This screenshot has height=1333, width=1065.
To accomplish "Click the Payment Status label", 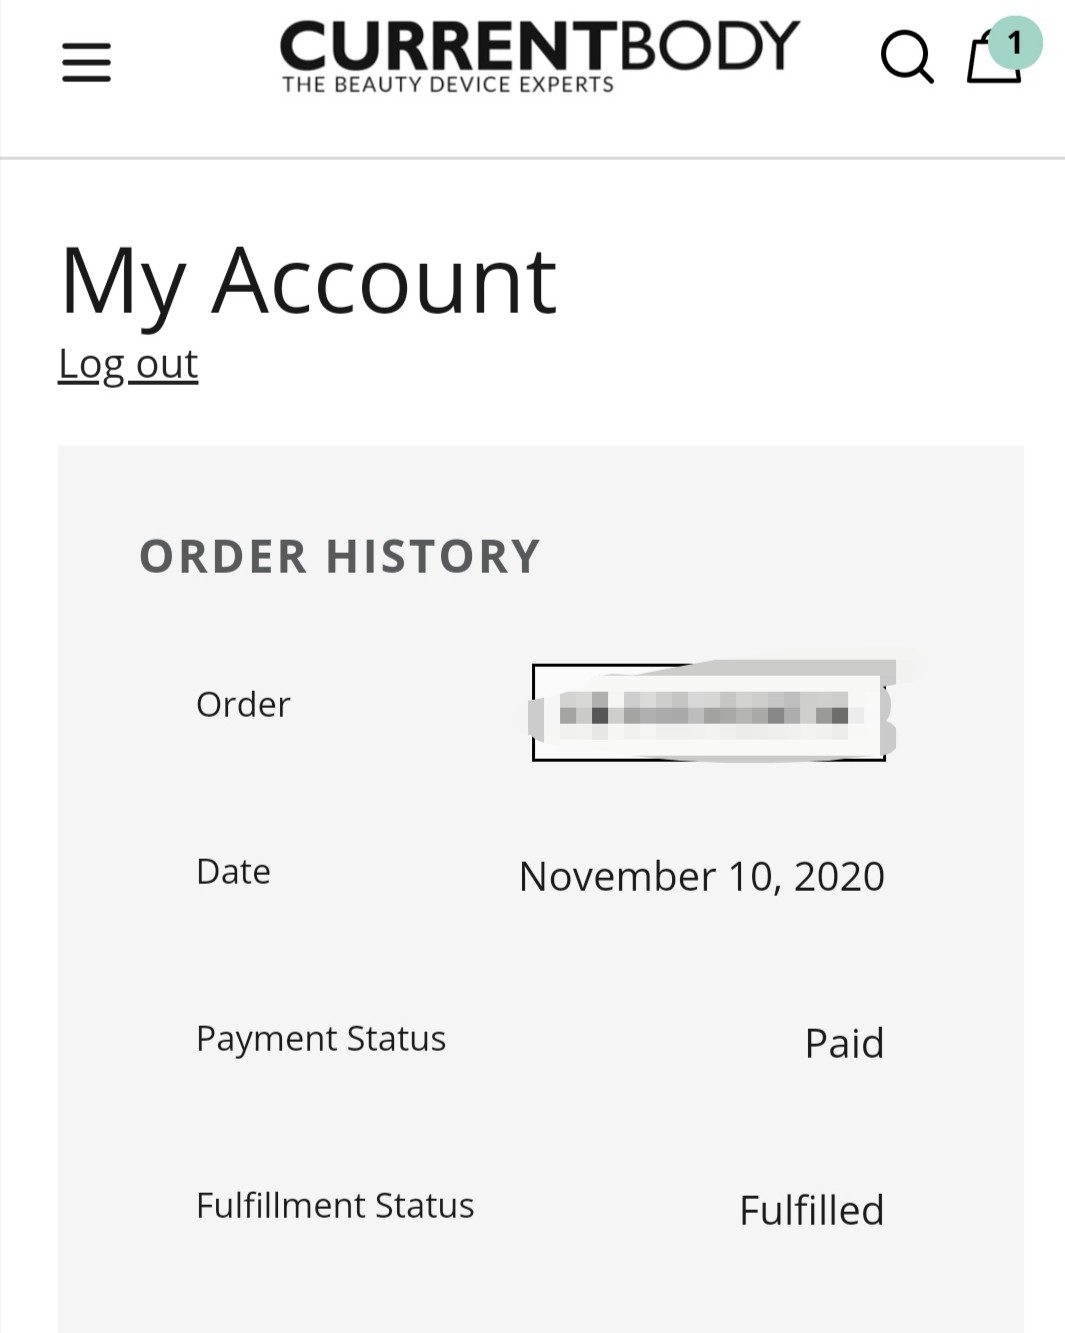I will pos(320,1039).
